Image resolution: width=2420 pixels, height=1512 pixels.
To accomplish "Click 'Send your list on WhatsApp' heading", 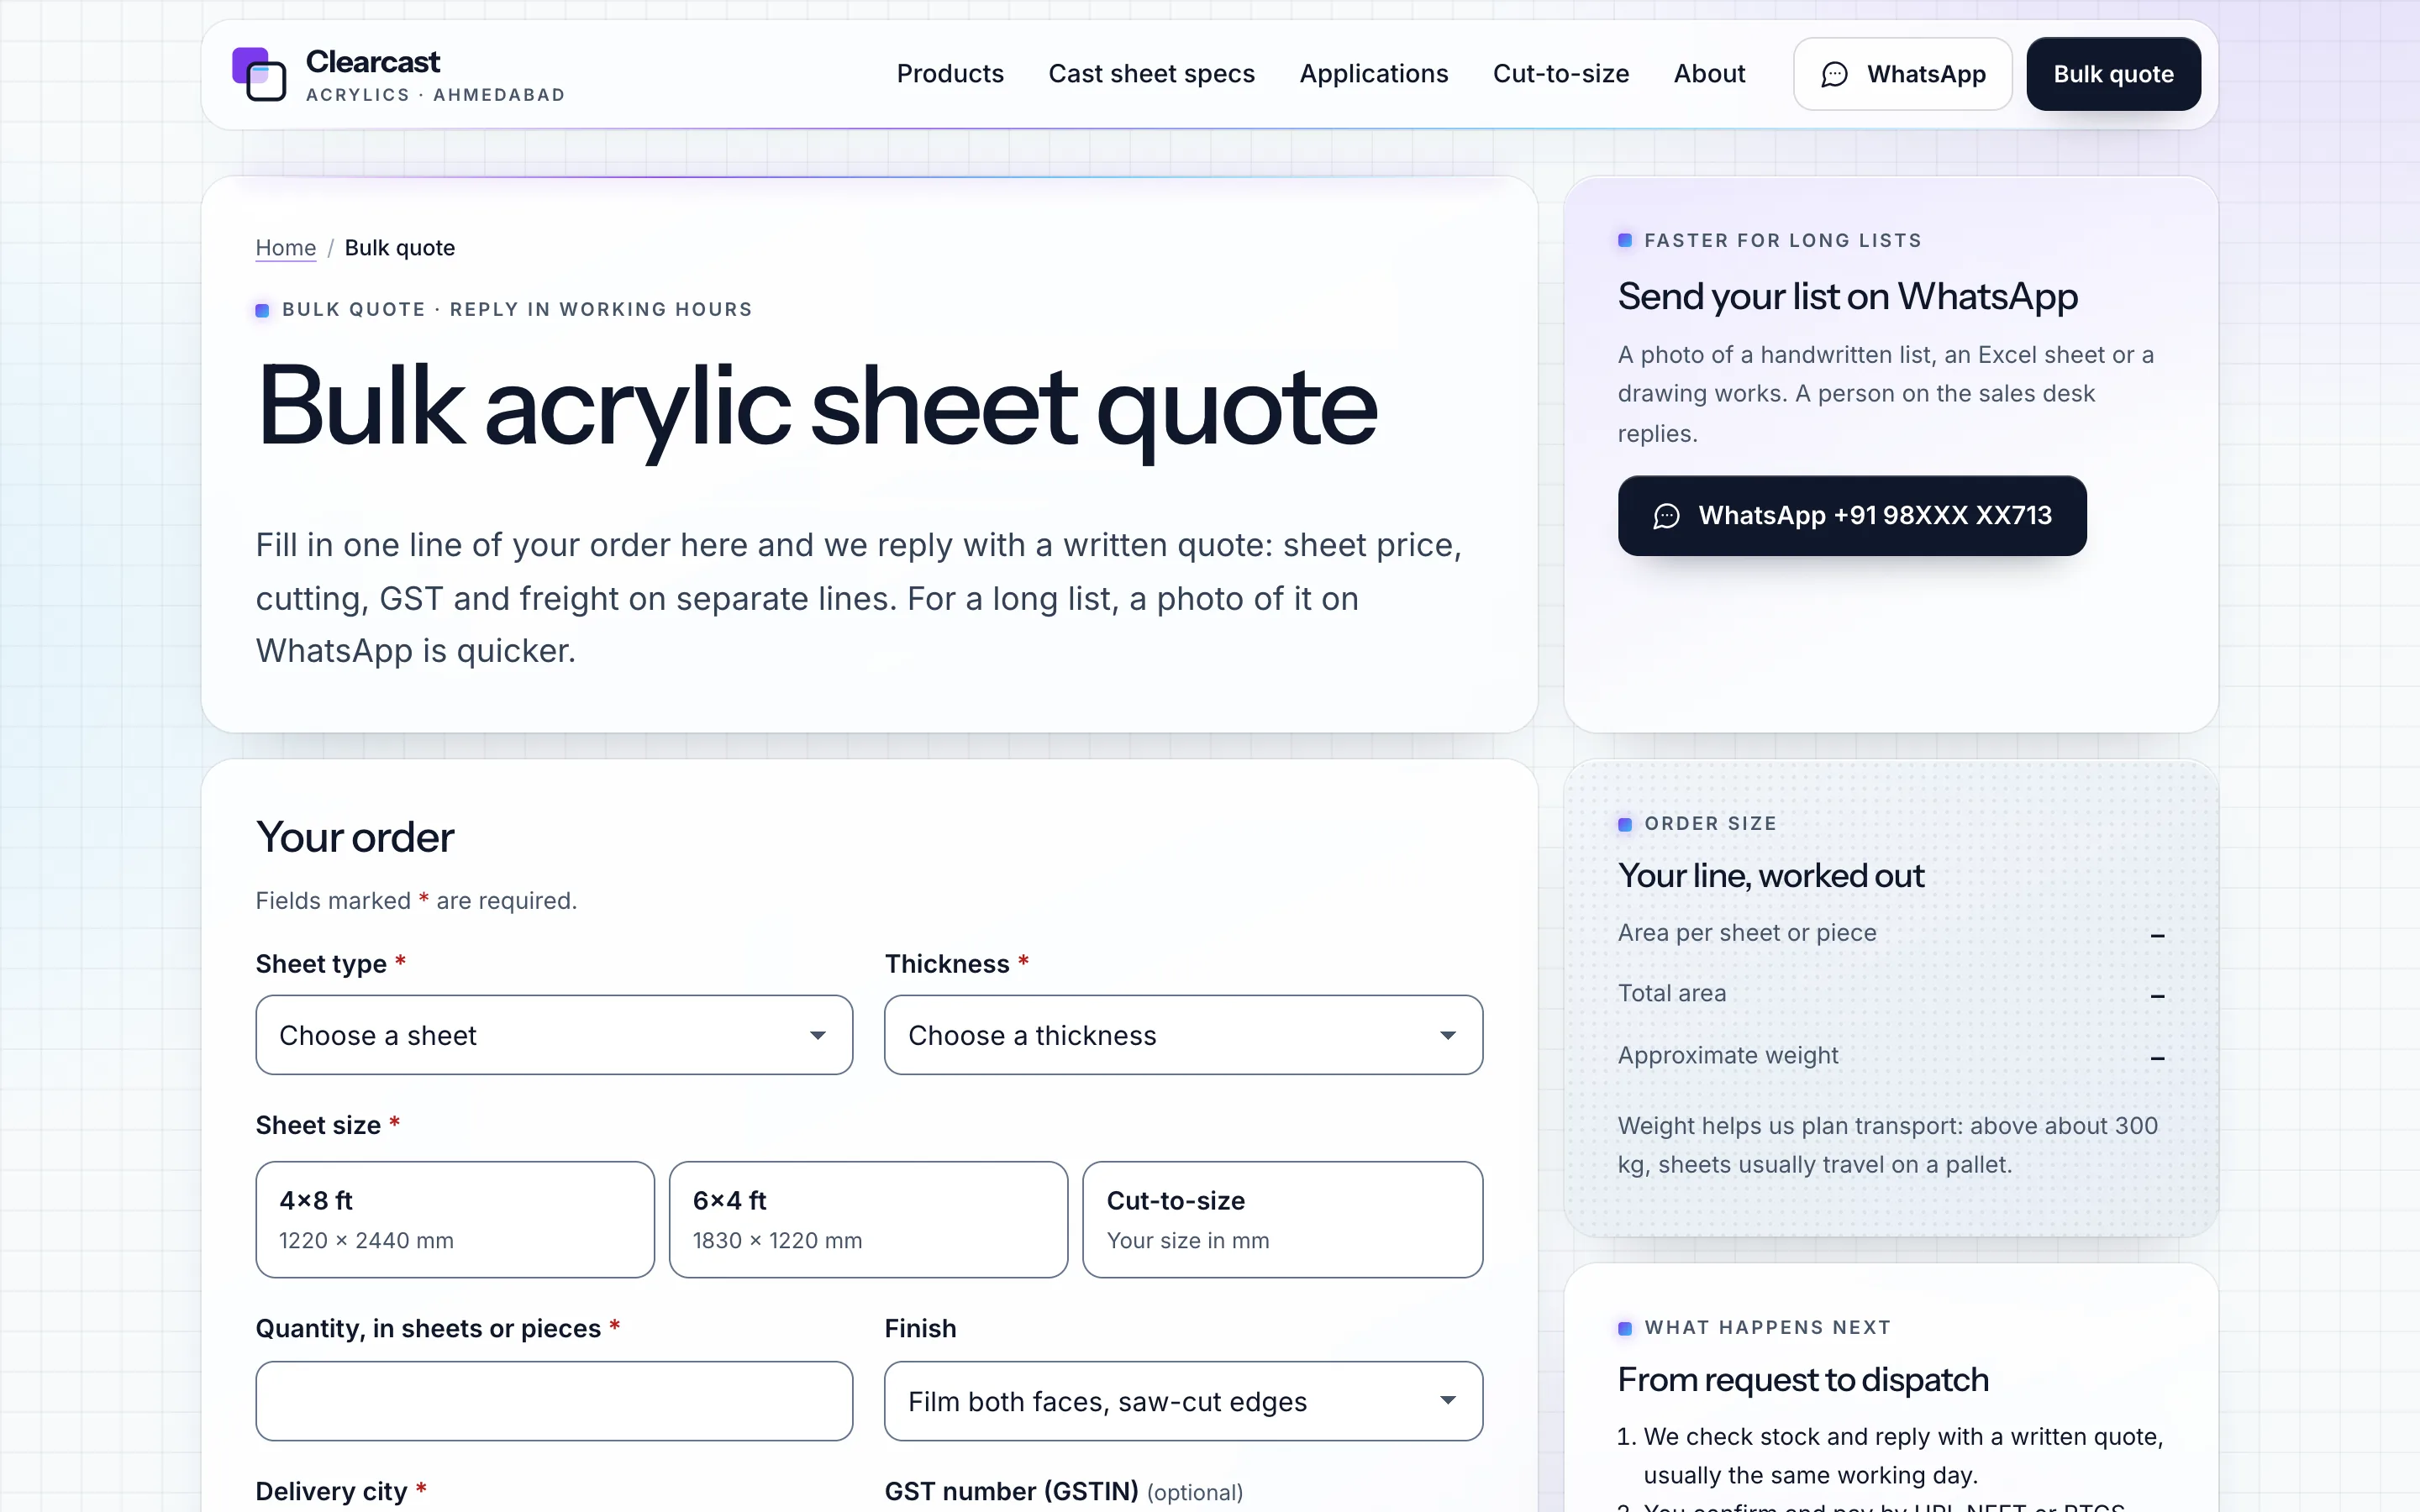I will pyautogui.click(x=1848, y=297).
